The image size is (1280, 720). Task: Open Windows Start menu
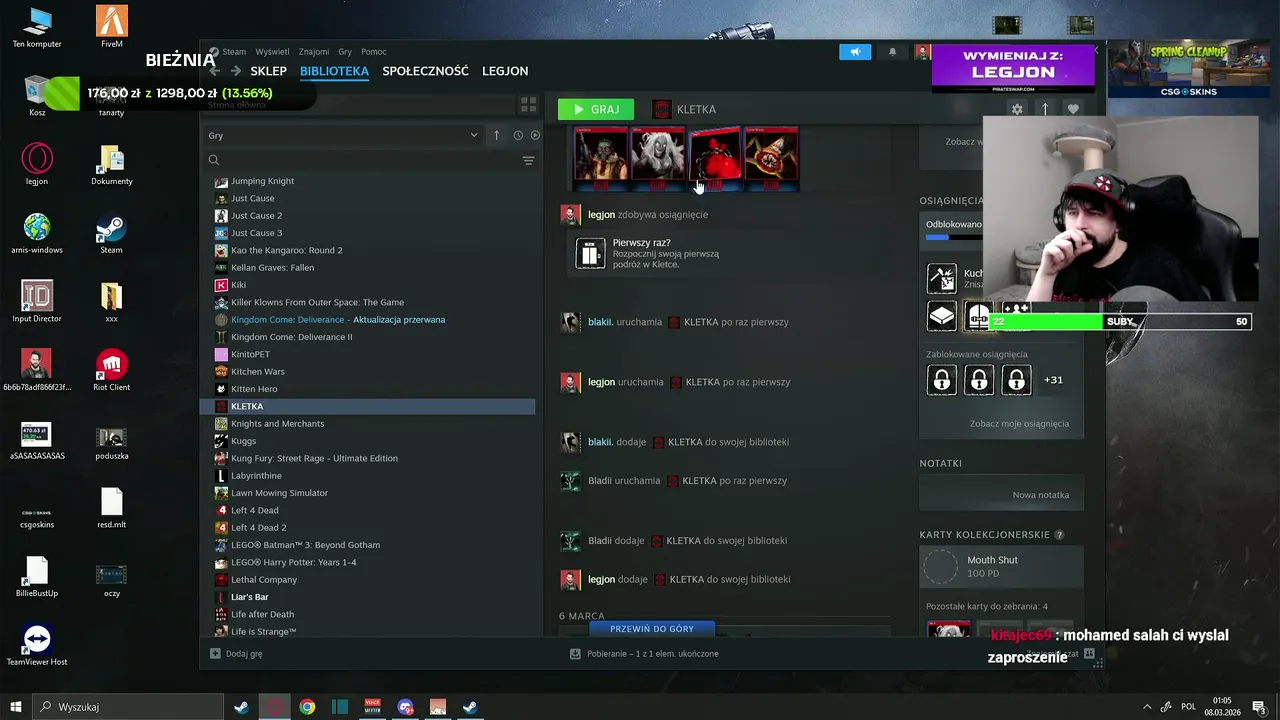coord(16,707)
